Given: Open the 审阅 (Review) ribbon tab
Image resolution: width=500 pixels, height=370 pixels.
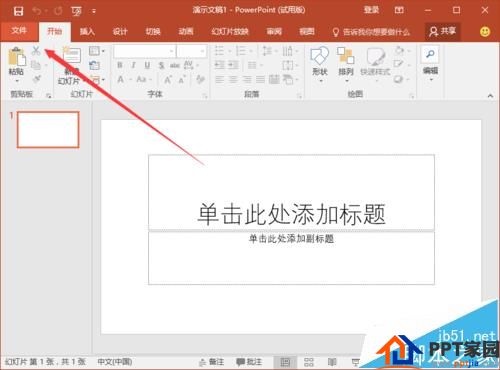Looking at the screenshot, I should coord(274,32).
